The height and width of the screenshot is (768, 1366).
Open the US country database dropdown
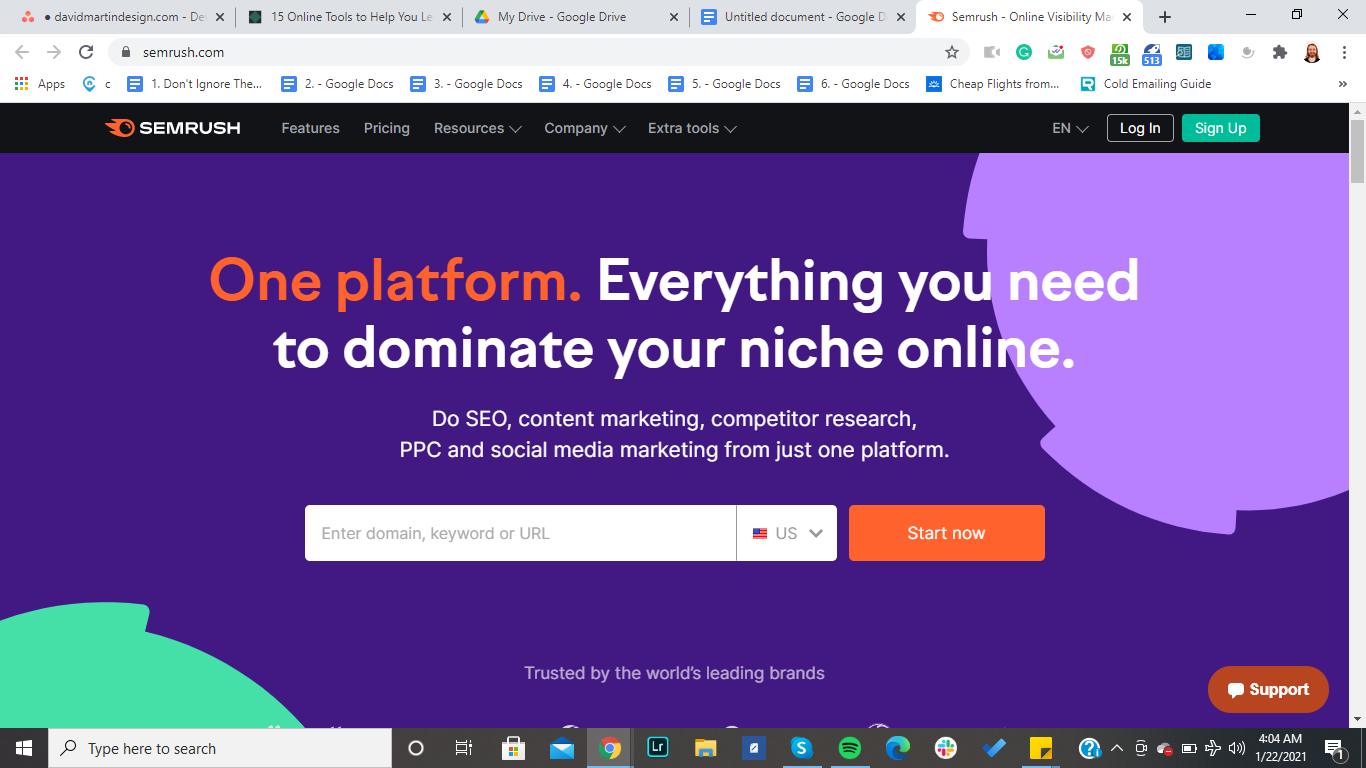[787, 533]
